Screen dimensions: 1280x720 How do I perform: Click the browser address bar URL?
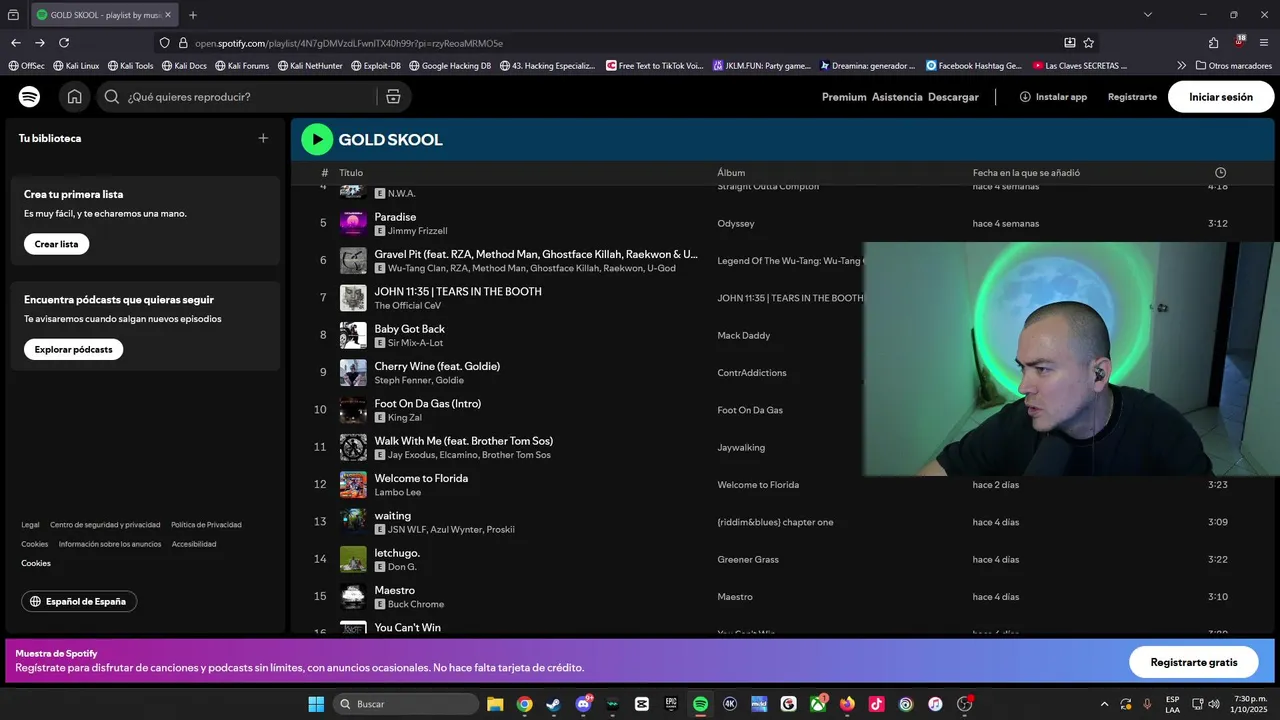348,43
